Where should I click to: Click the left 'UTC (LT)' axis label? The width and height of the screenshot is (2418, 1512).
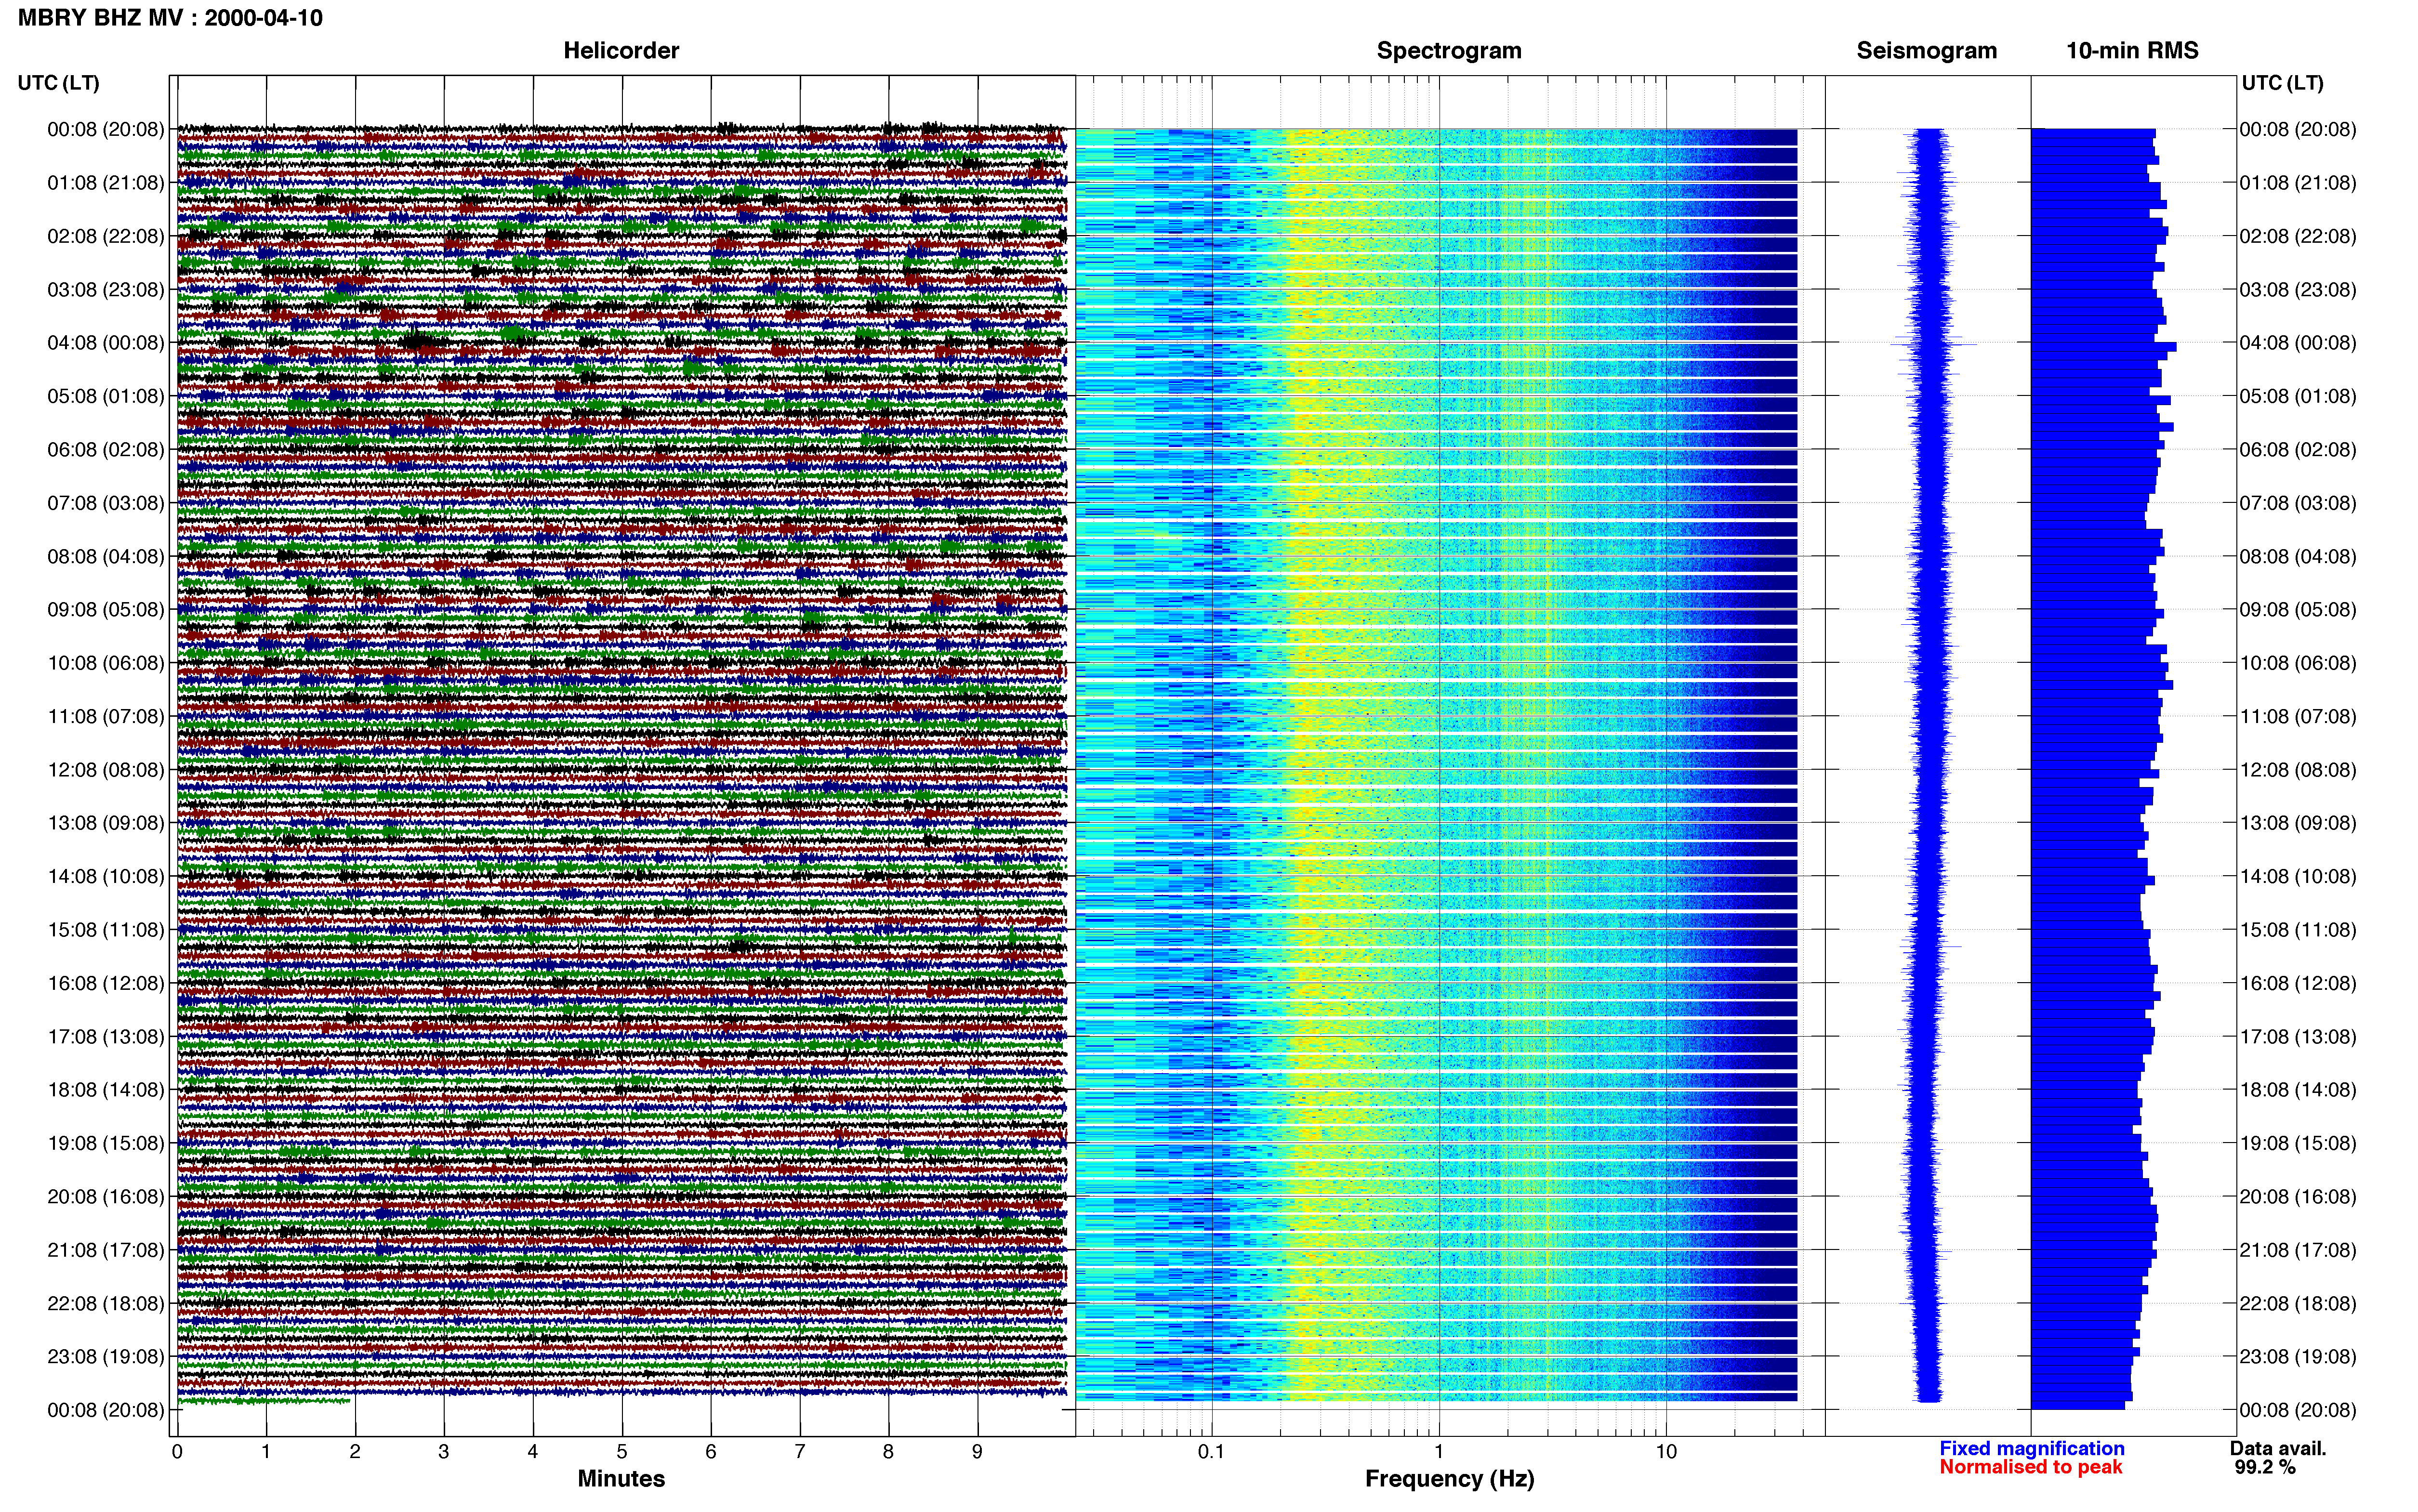58,83
